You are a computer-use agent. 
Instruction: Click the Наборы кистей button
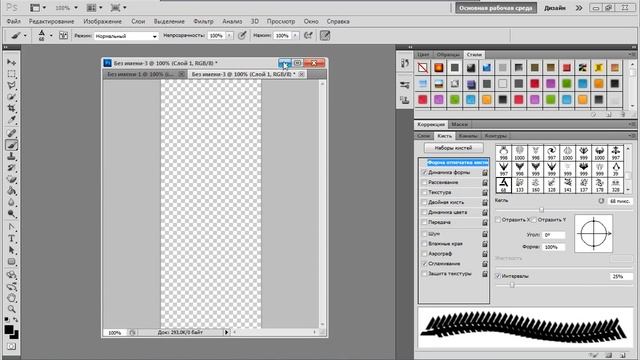coord(453,148)
